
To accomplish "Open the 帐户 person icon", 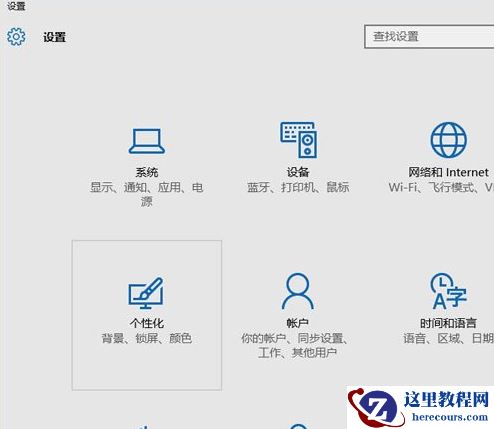I will tap(298, 291).
